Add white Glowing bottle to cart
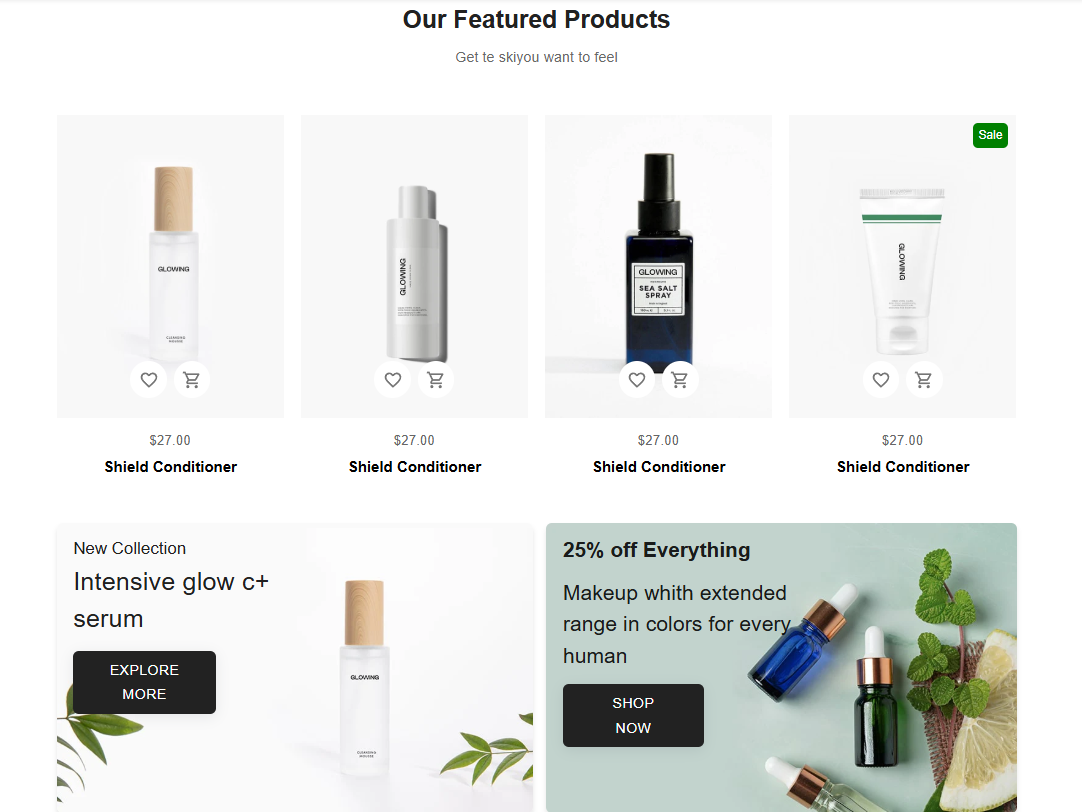The width and height of the screenshot is (1082, 812). 435,379
